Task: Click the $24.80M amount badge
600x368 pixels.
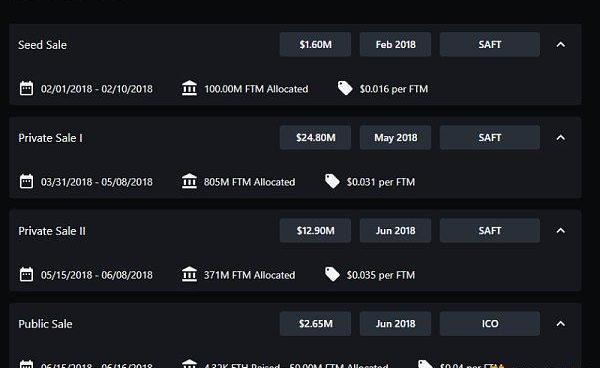Action: point(315,138)
